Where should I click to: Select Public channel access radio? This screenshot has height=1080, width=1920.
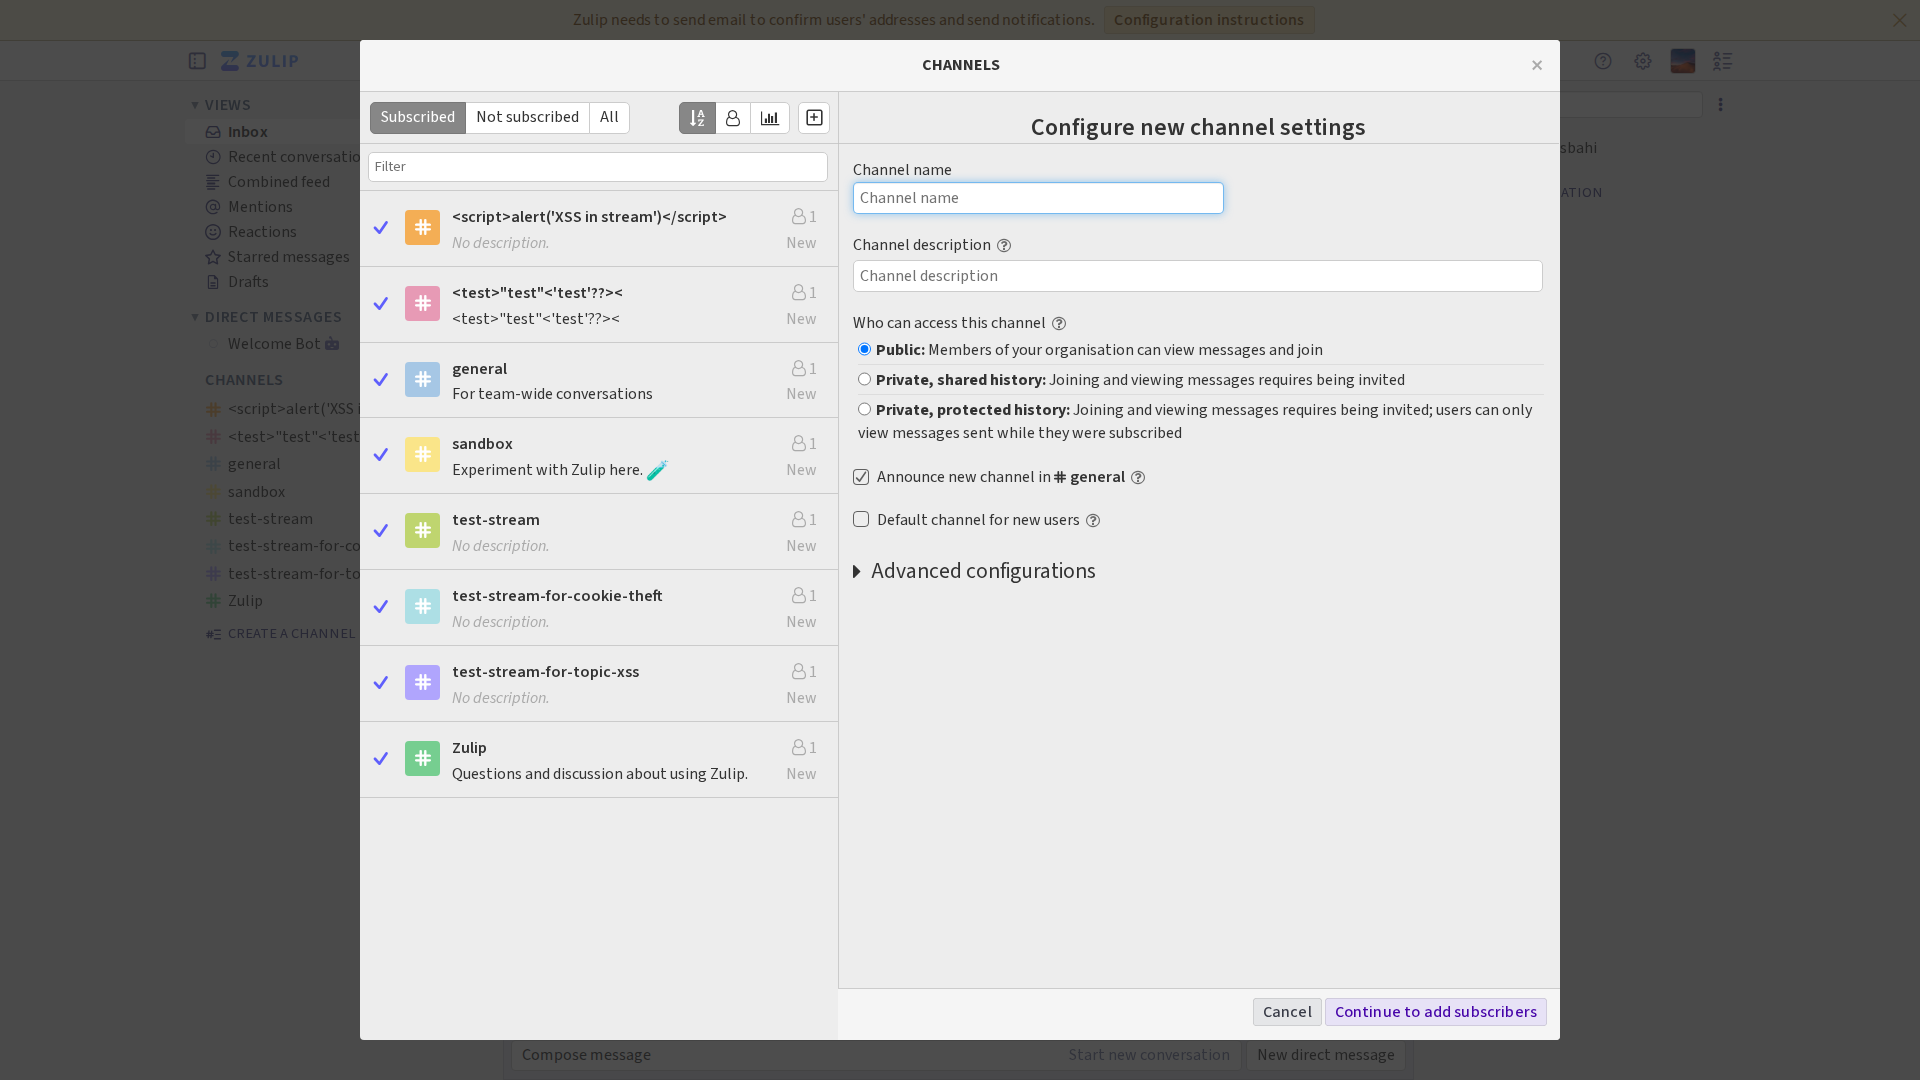tap(864, 349)
